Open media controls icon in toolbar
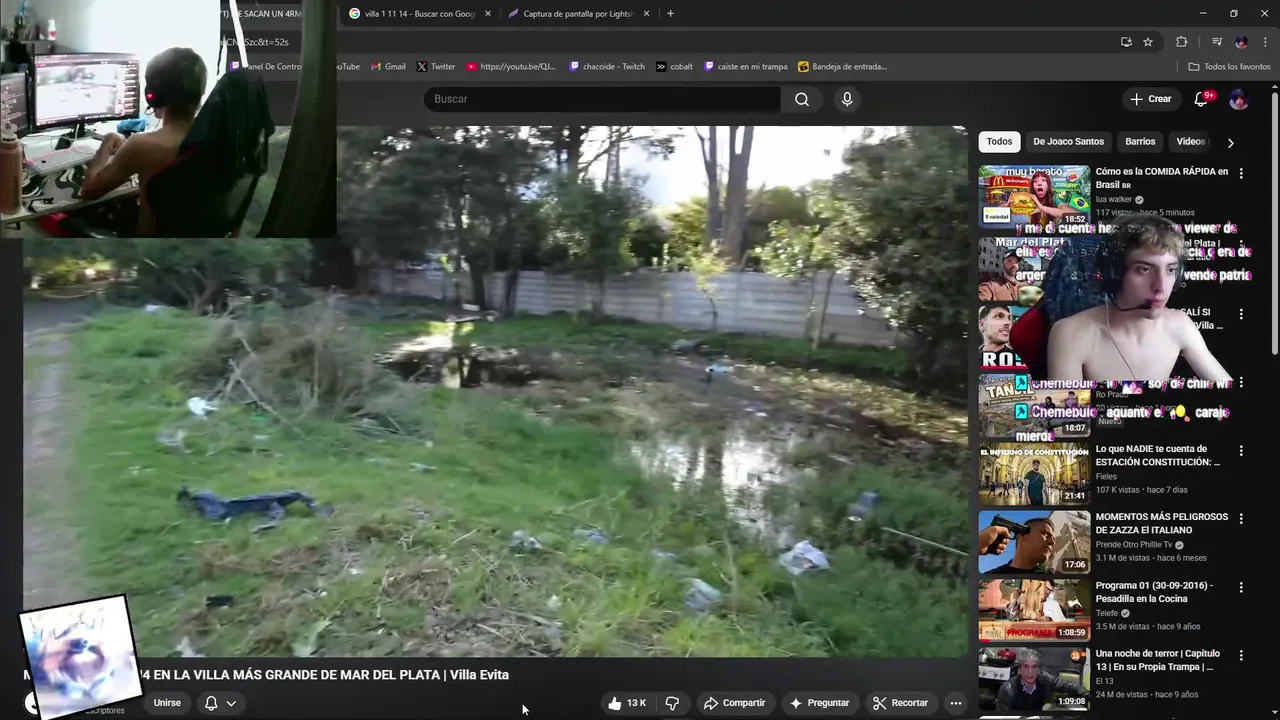The height and width of the screenshot is (720, 1280). point(1216,42)
